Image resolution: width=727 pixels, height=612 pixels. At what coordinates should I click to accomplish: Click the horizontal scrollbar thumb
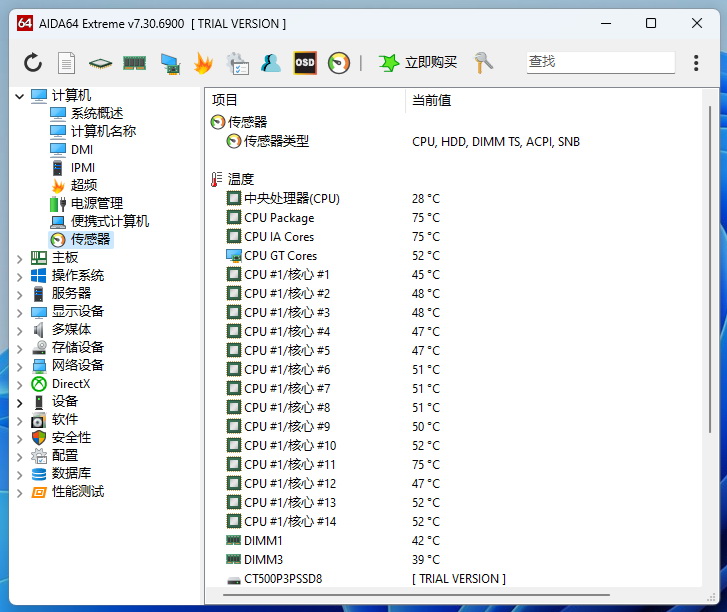(416, 594)
